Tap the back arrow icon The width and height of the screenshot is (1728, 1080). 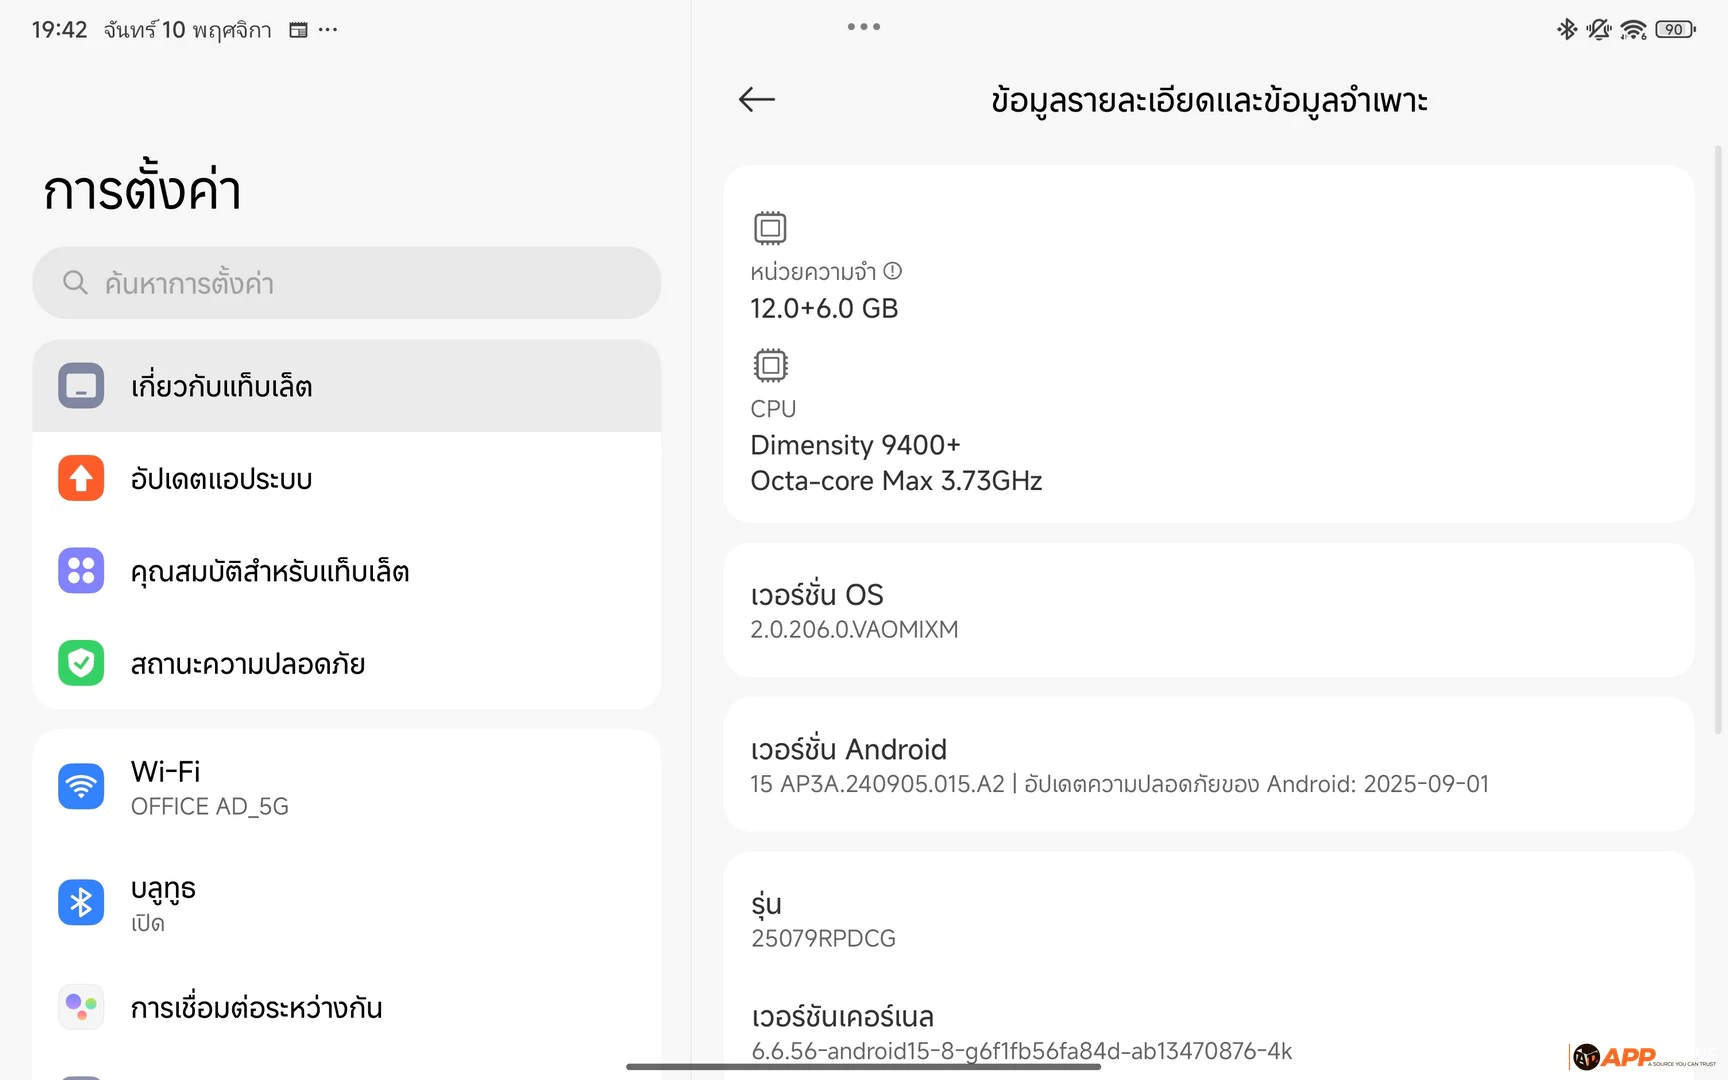757,99
